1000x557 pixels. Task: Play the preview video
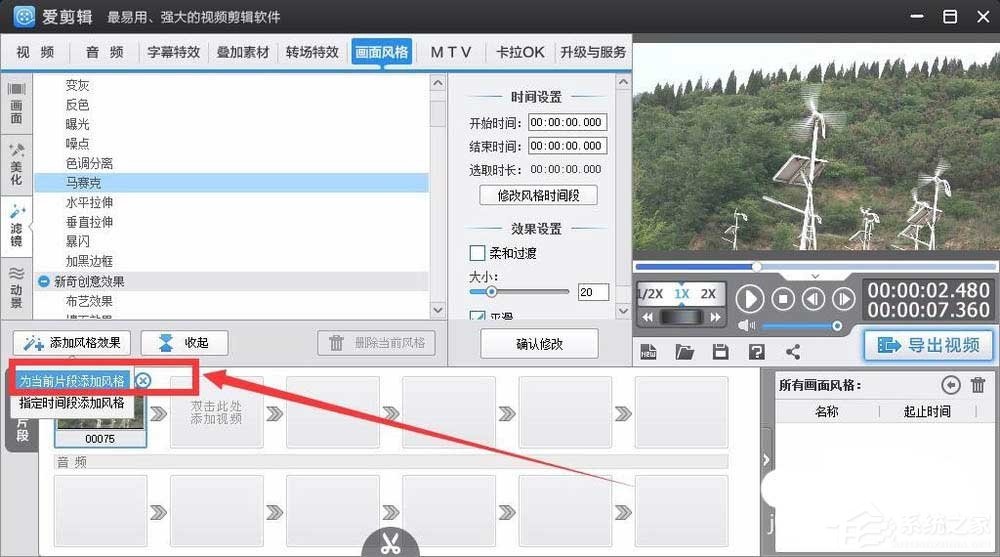[750, 299]
